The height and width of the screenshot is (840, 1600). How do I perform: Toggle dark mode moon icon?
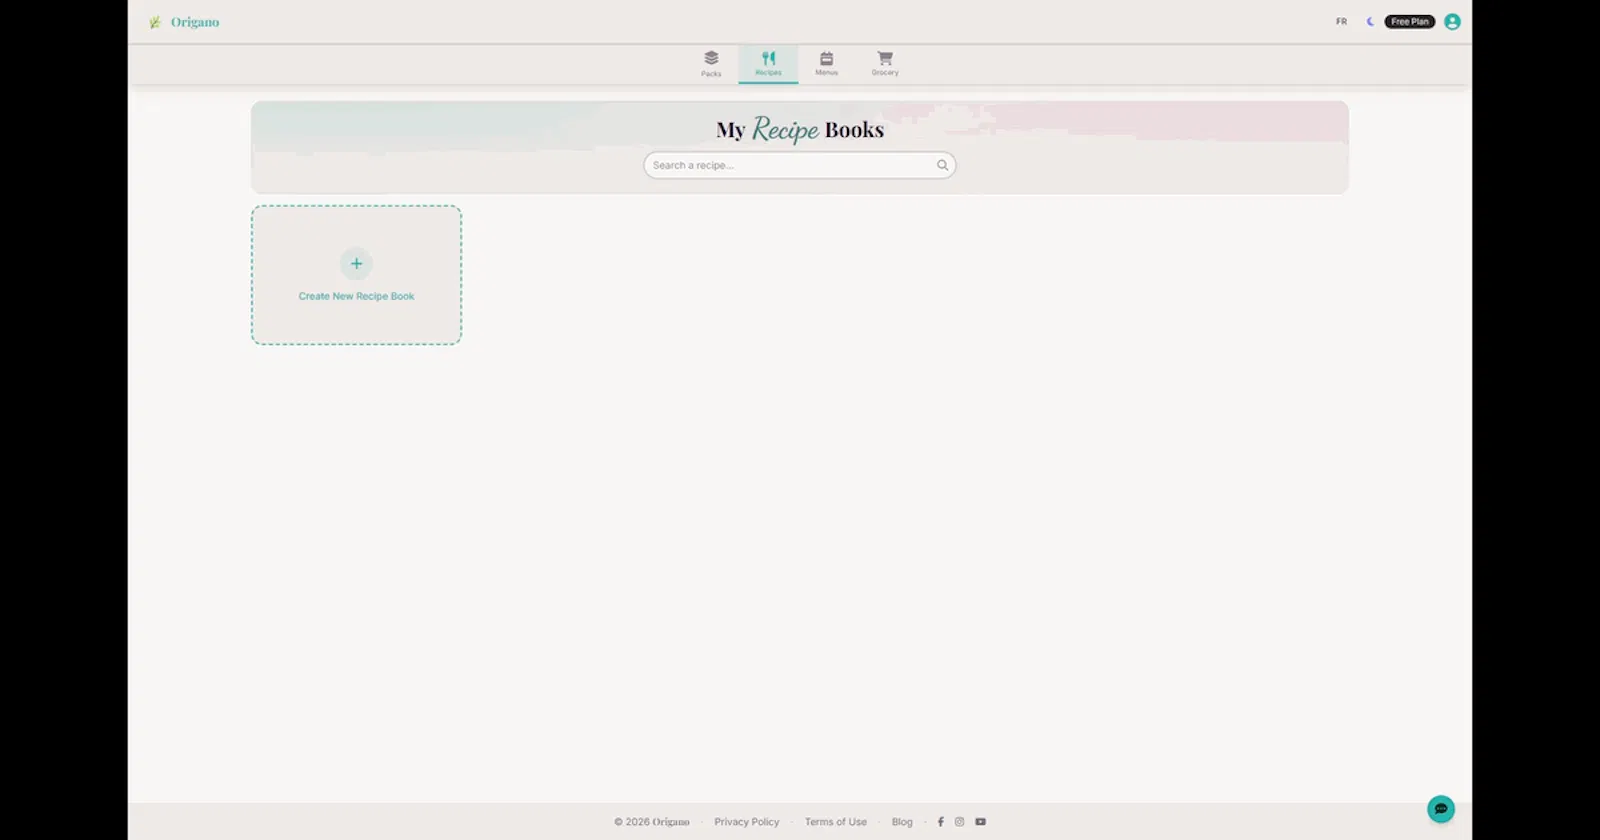1370,22
